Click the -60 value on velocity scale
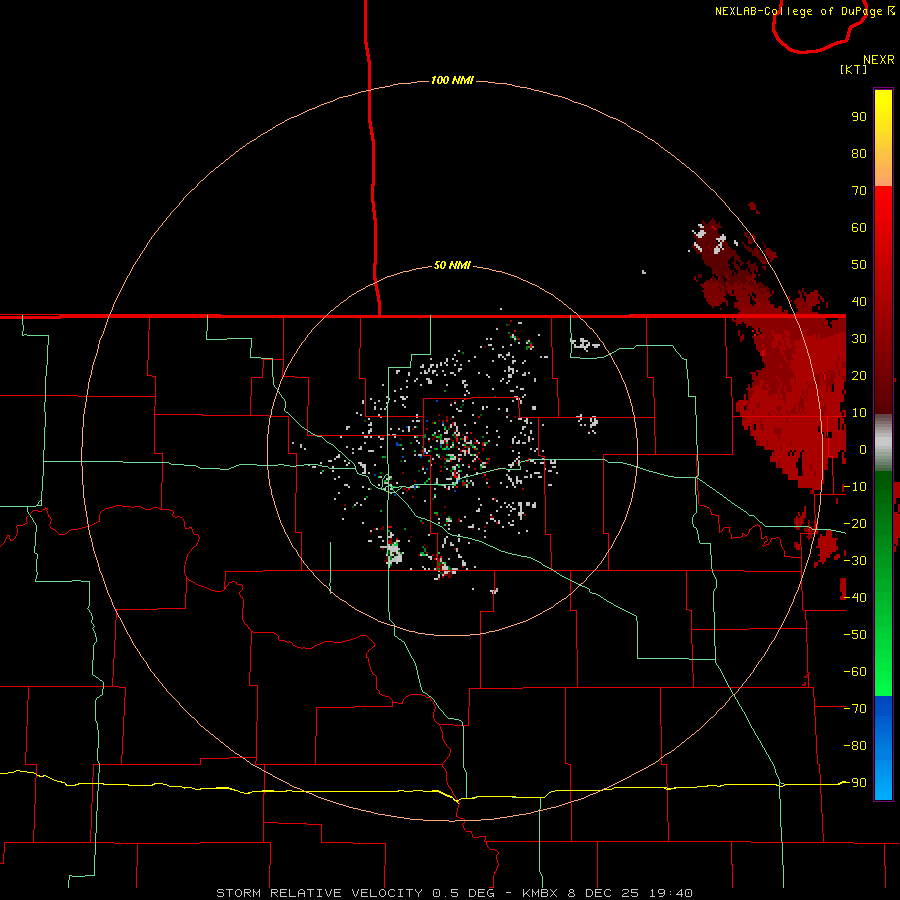Image resolution: width=900 pixels, height=900 pixels. pyautogui.click(x=855, y=672)
